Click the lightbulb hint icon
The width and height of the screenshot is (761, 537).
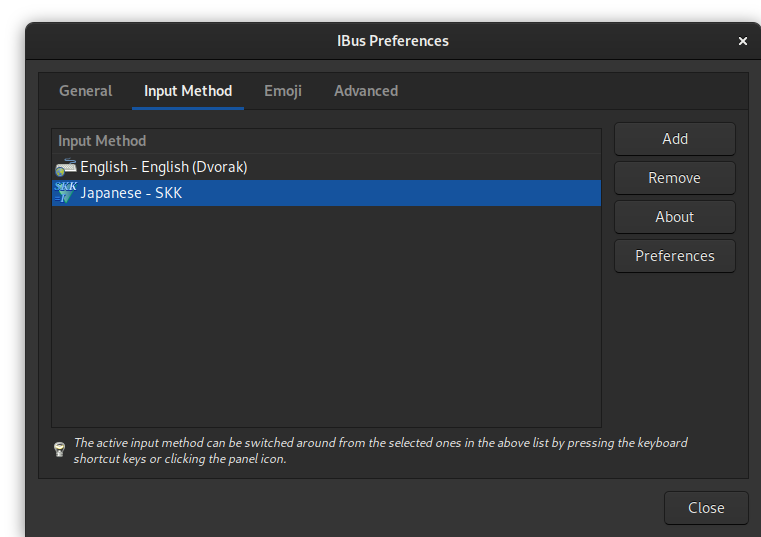pos(59,450)
